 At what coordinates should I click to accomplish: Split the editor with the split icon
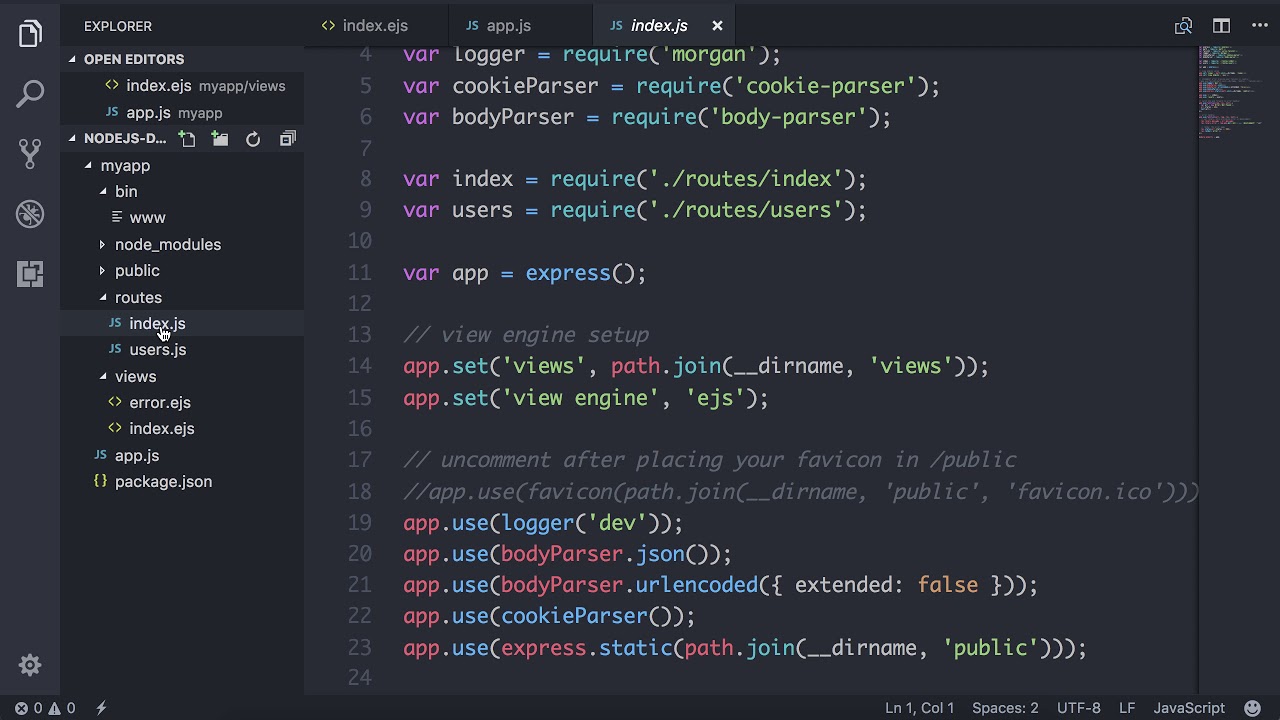pos(1221,26)
